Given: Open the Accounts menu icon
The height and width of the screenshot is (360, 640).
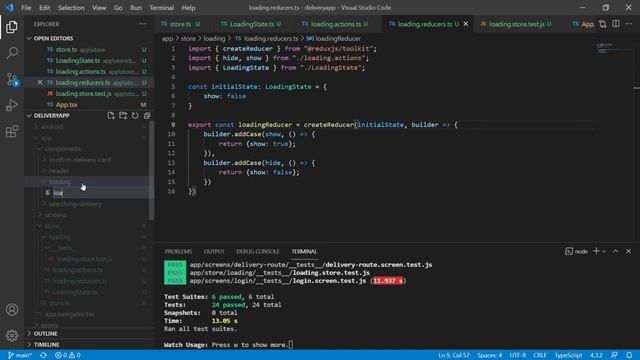Looking at the screenshot, I should (x=12, y=310).
